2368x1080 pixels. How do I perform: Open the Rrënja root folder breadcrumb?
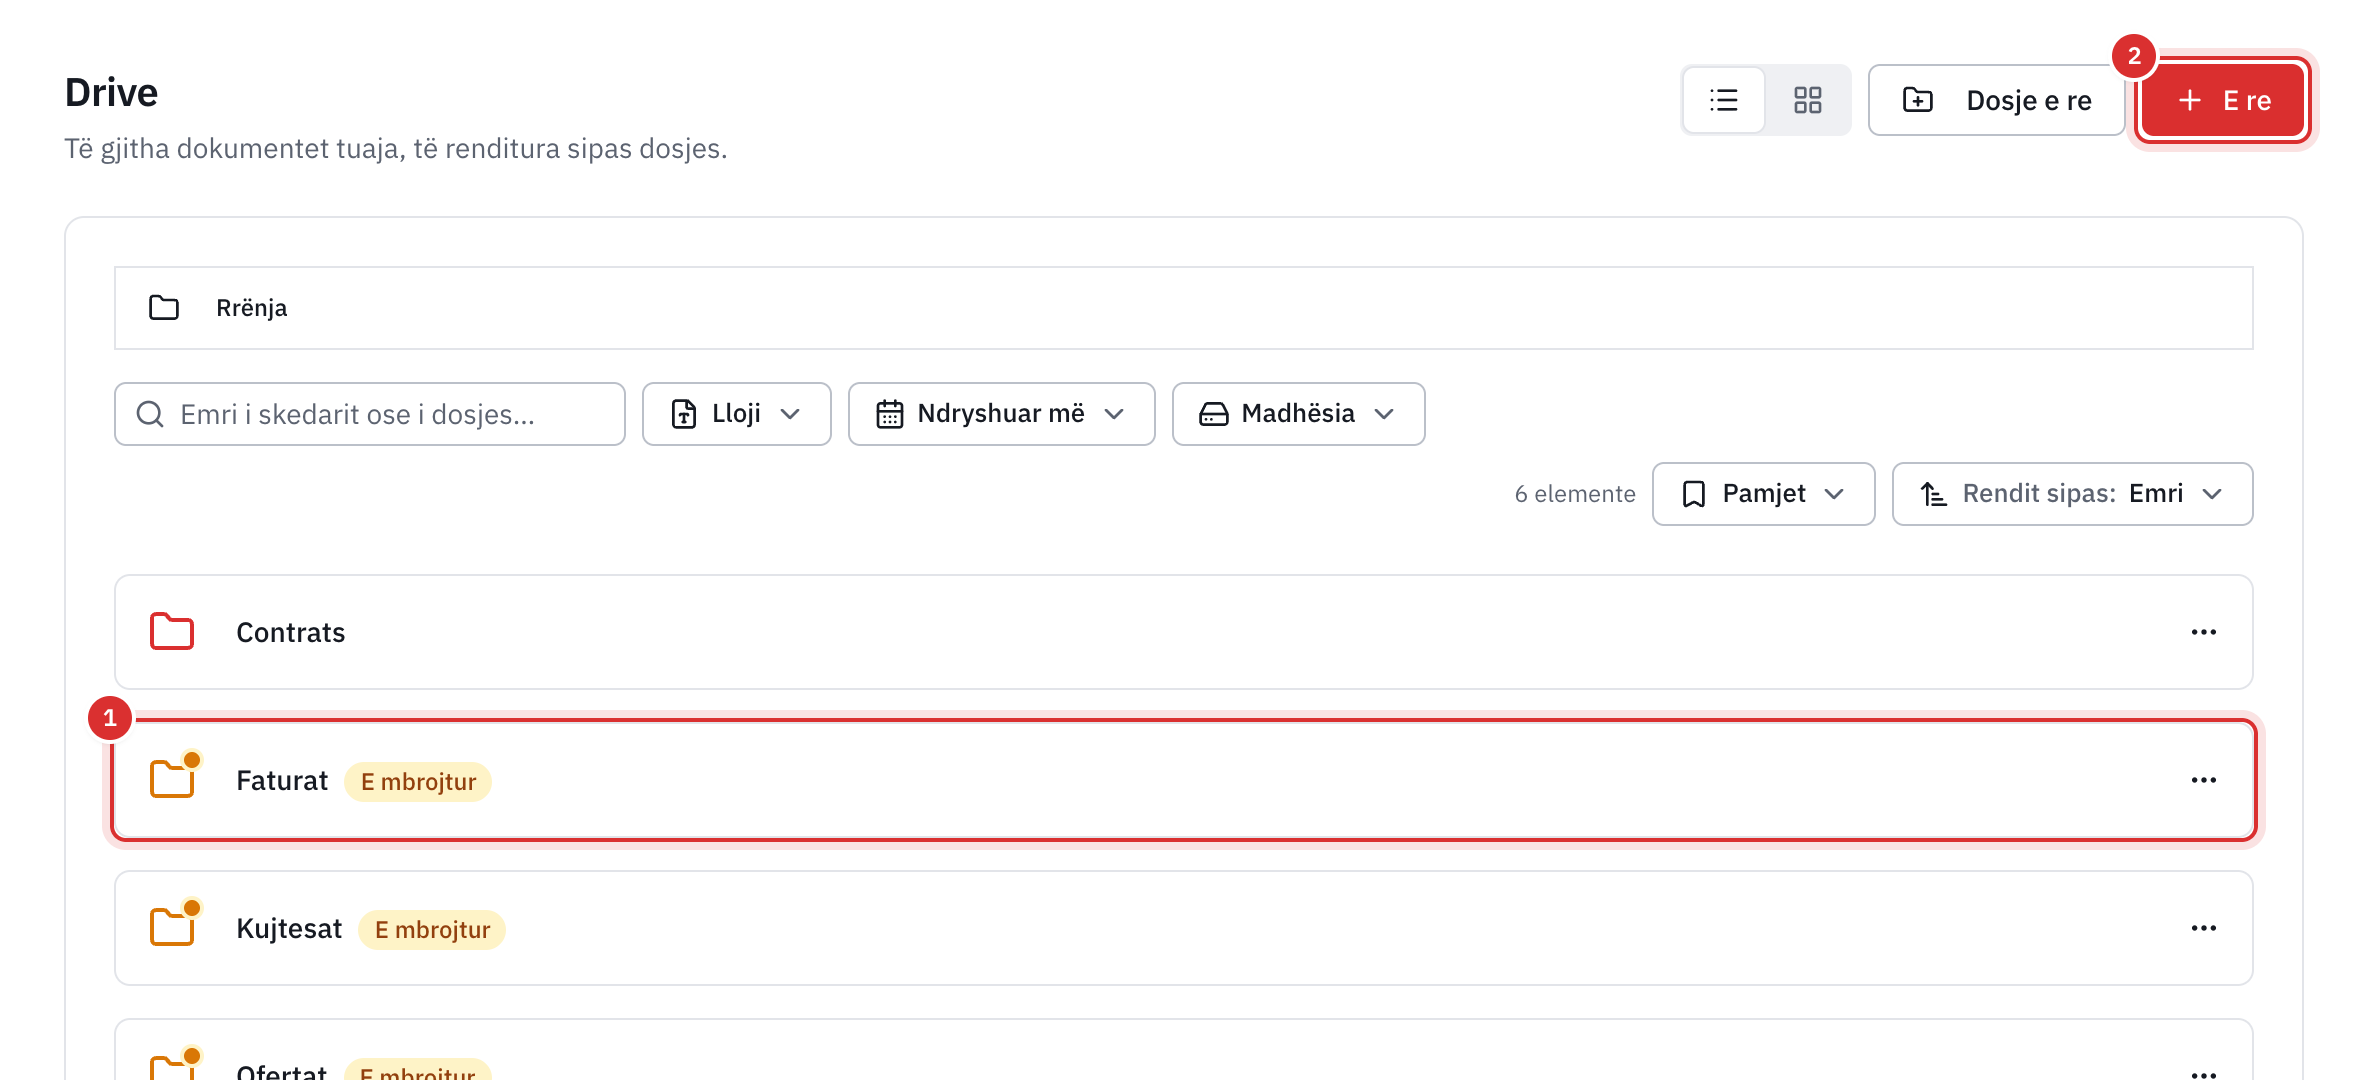[251, 308]
